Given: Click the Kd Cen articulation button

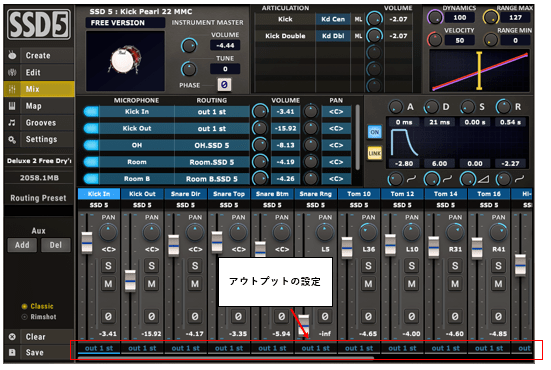Looking at the screenshot, I should point(333,19).
